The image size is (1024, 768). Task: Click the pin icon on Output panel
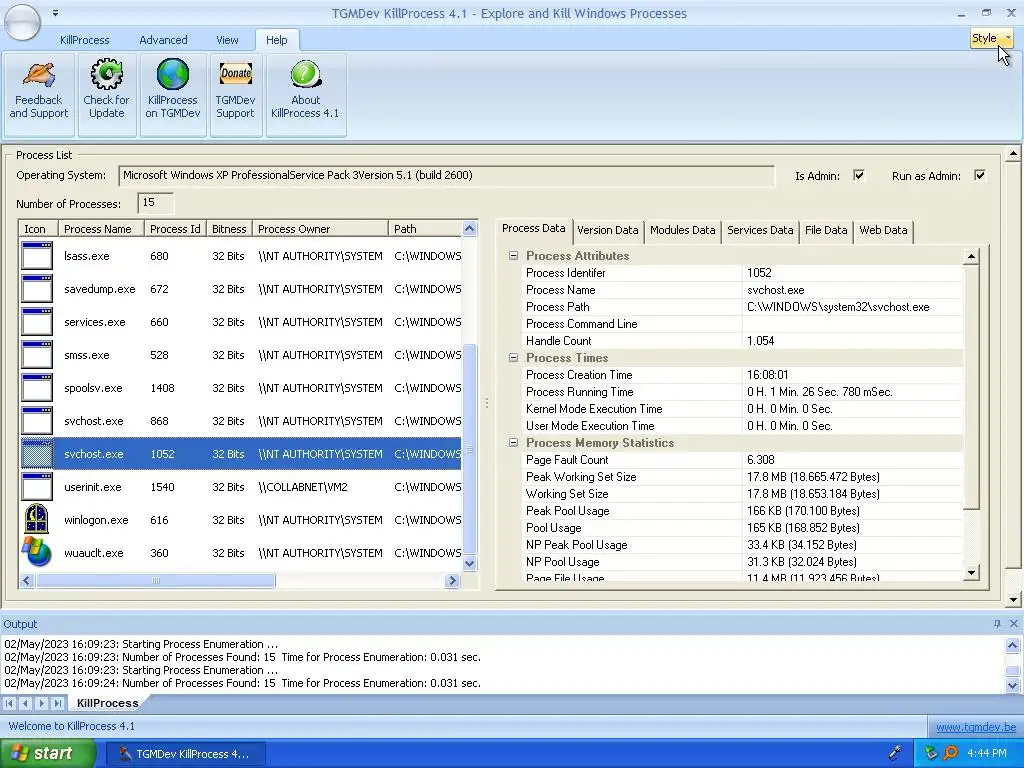(997, 624)
